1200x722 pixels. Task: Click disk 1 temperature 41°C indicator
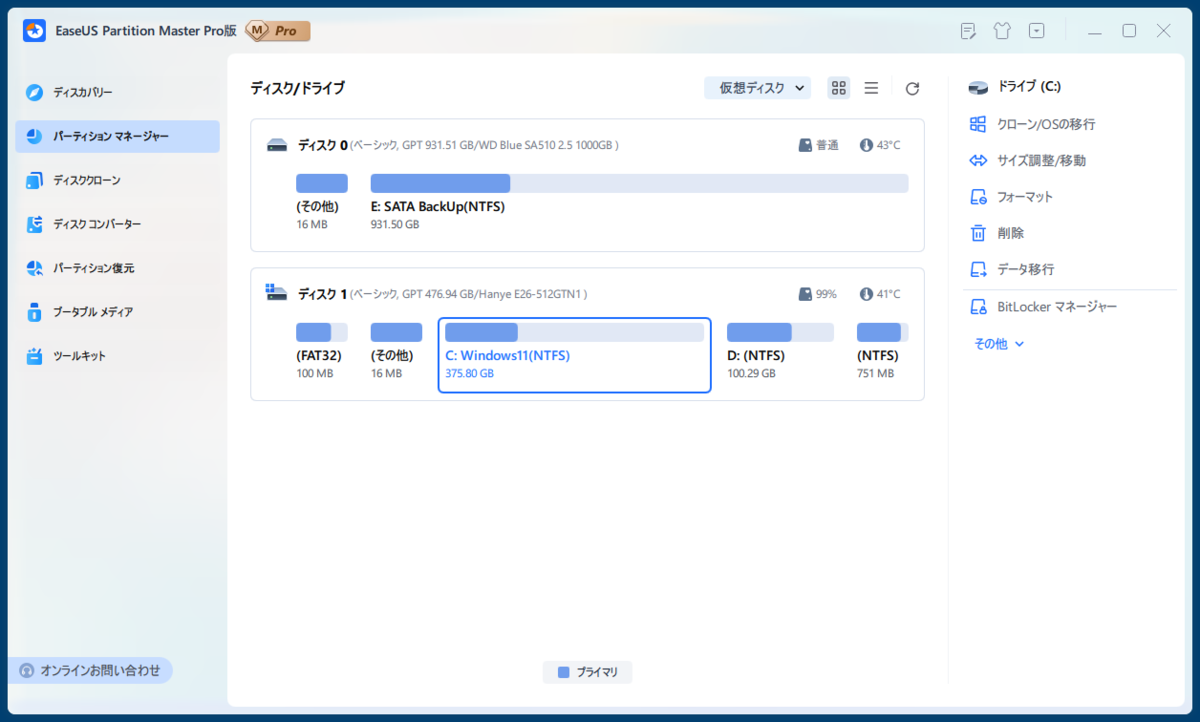[880, 294]
